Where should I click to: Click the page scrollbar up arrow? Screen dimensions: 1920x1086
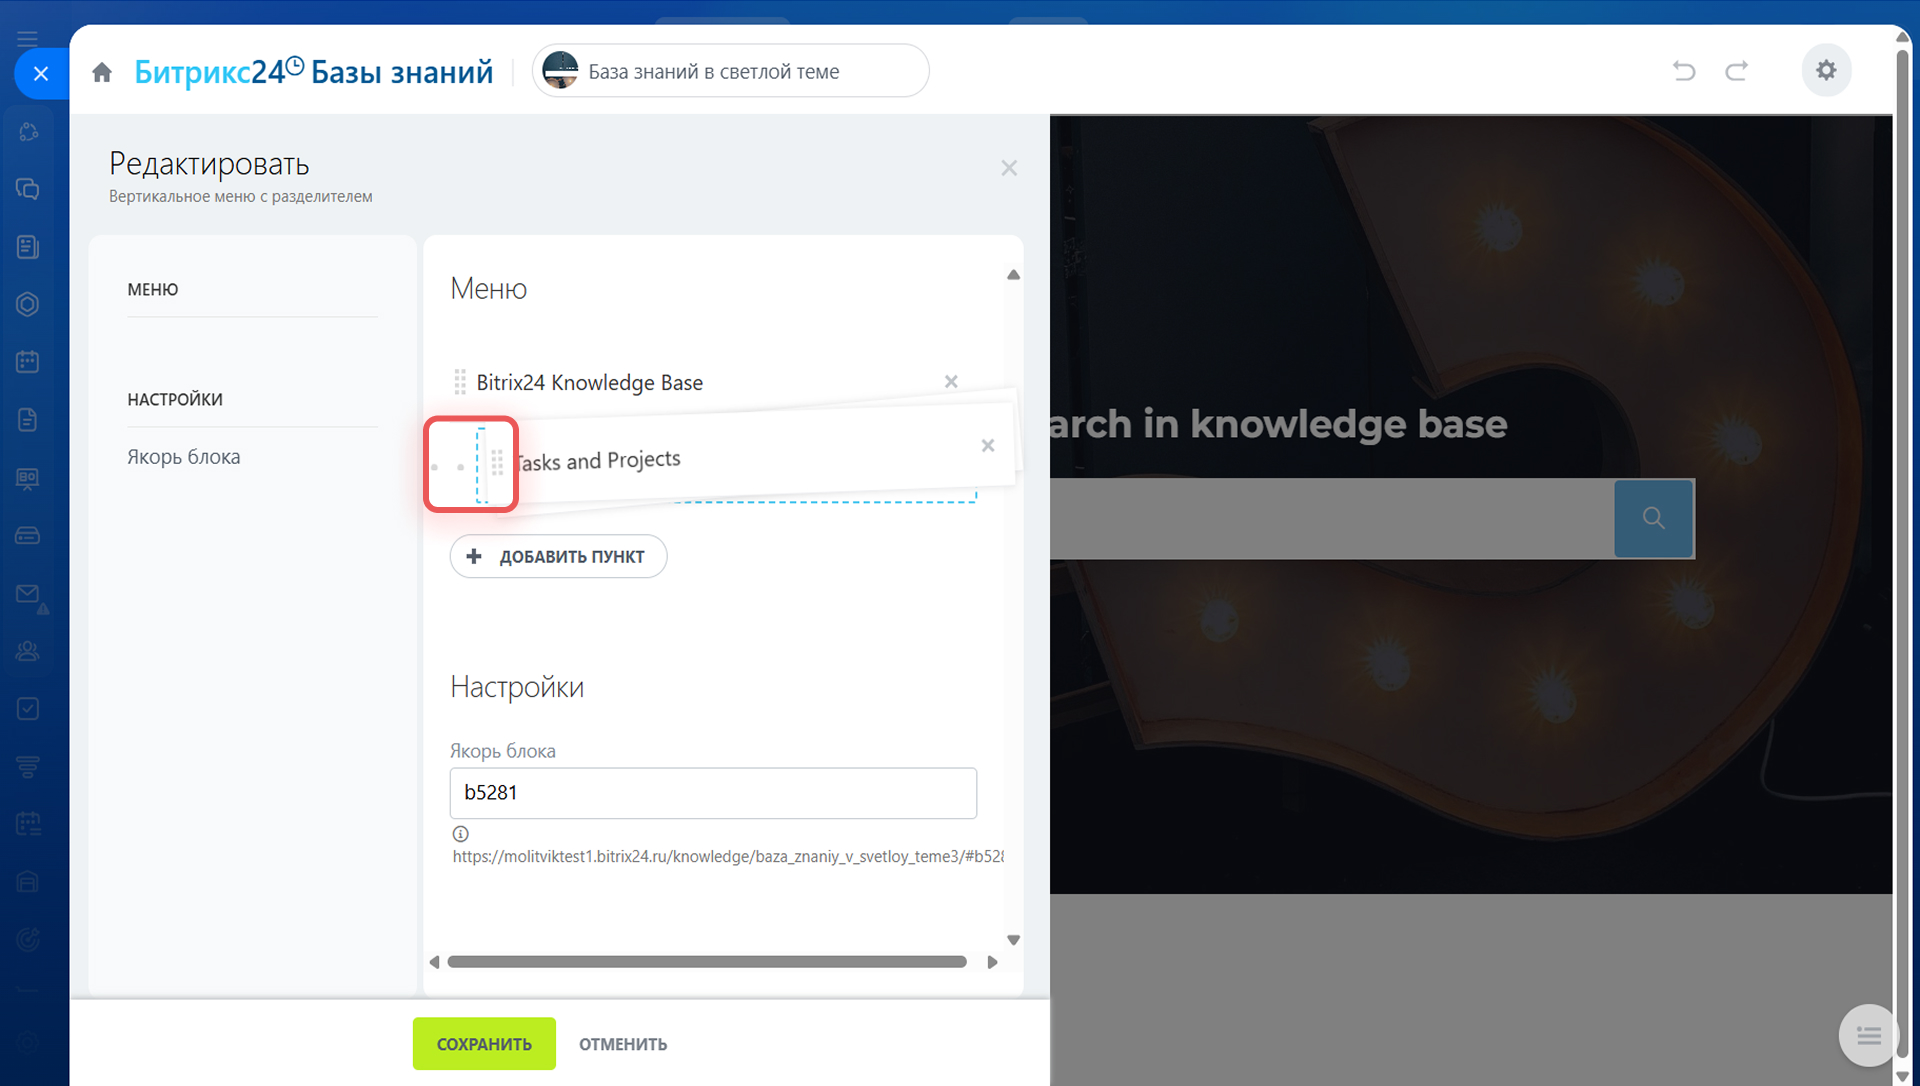click(1903, 36)
